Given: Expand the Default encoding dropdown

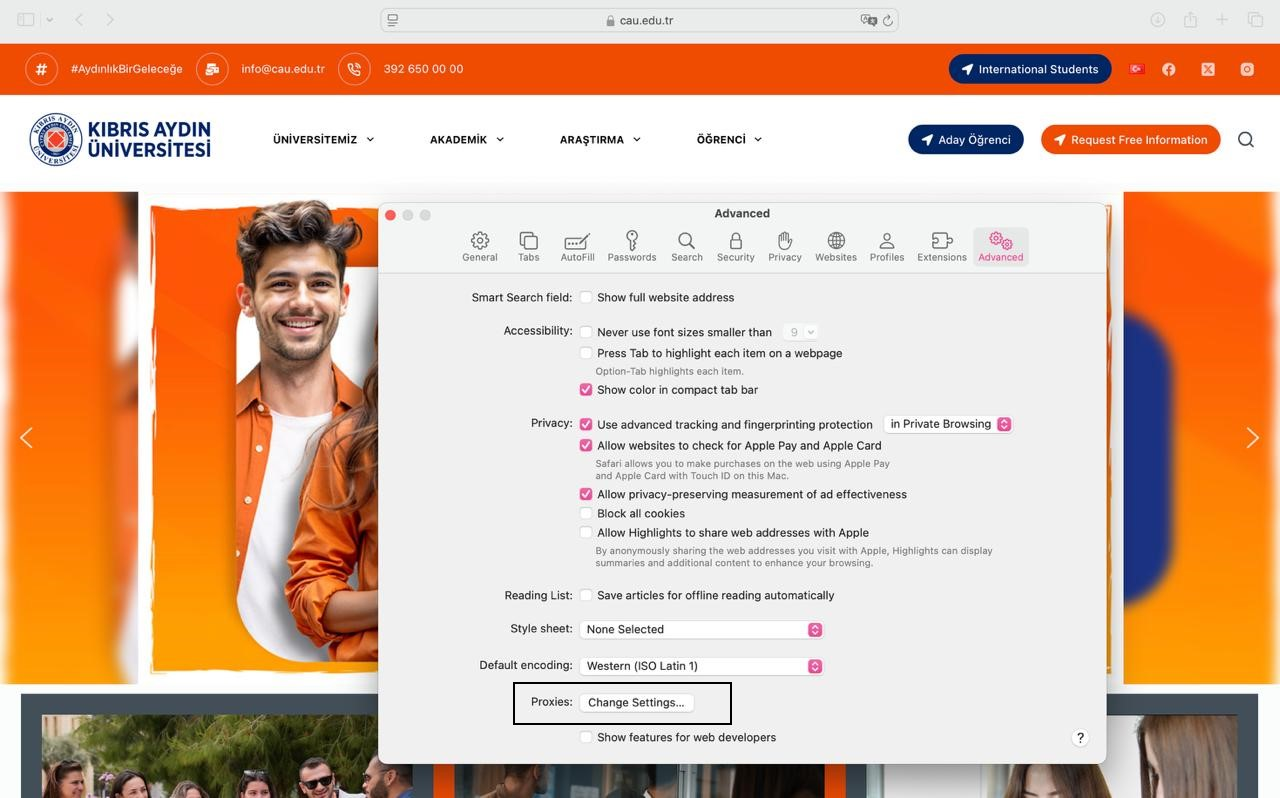Looking at the screenshot, I should [x=701, y=666].
